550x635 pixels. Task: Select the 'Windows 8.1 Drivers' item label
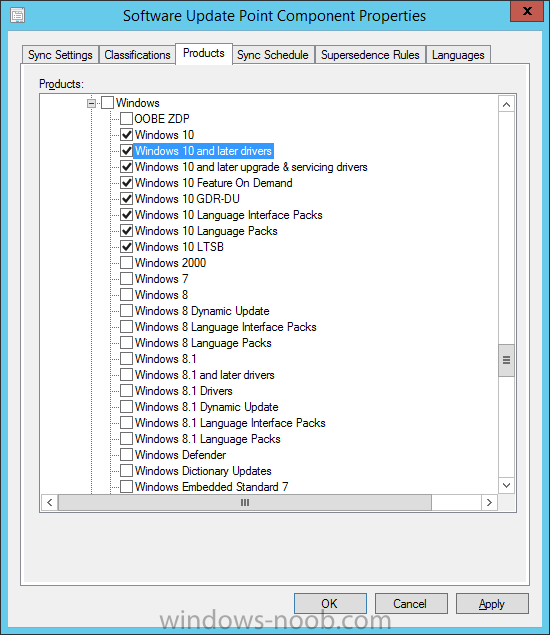coord(183,391)
